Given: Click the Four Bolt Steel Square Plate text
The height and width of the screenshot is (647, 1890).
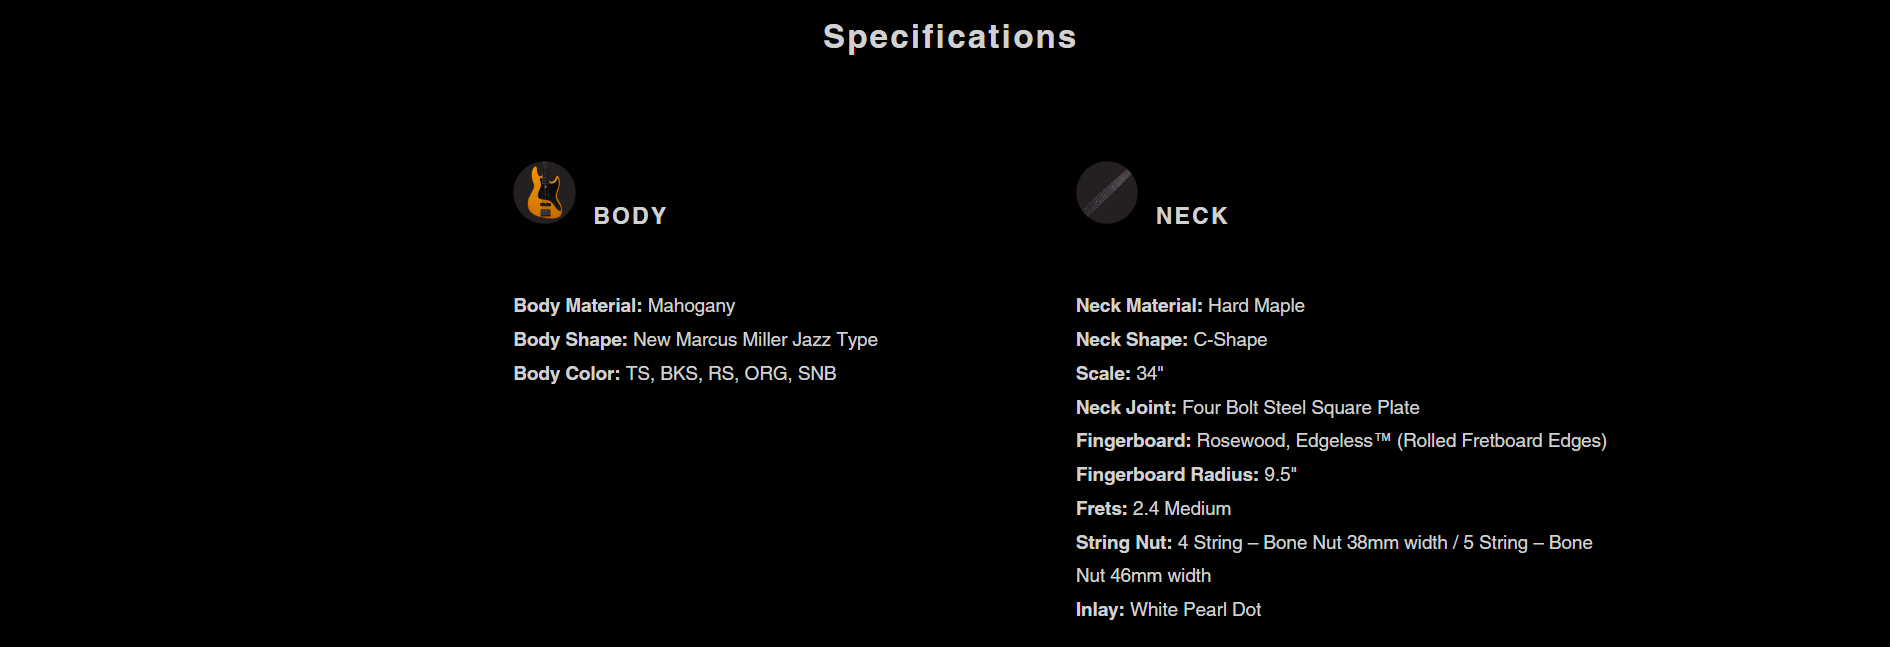Looking at the screenshot, I should 1300,408.
